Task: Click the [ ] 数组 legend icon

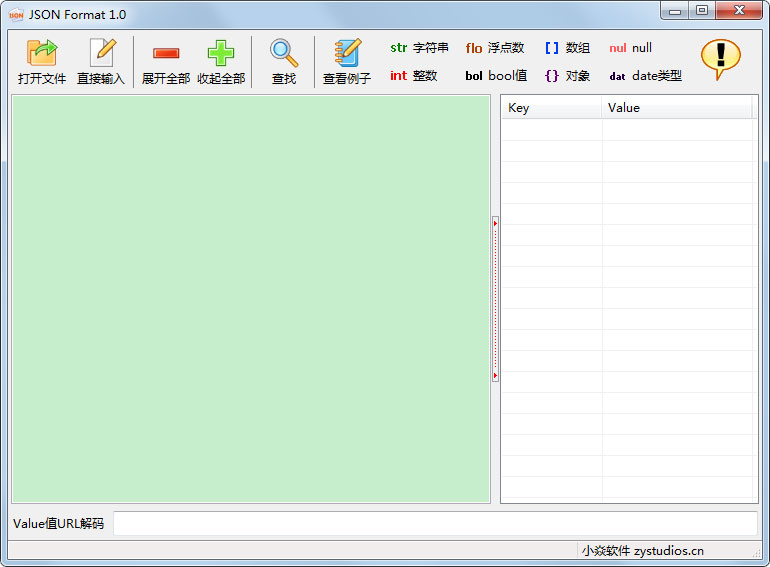Action: (552, 48)
